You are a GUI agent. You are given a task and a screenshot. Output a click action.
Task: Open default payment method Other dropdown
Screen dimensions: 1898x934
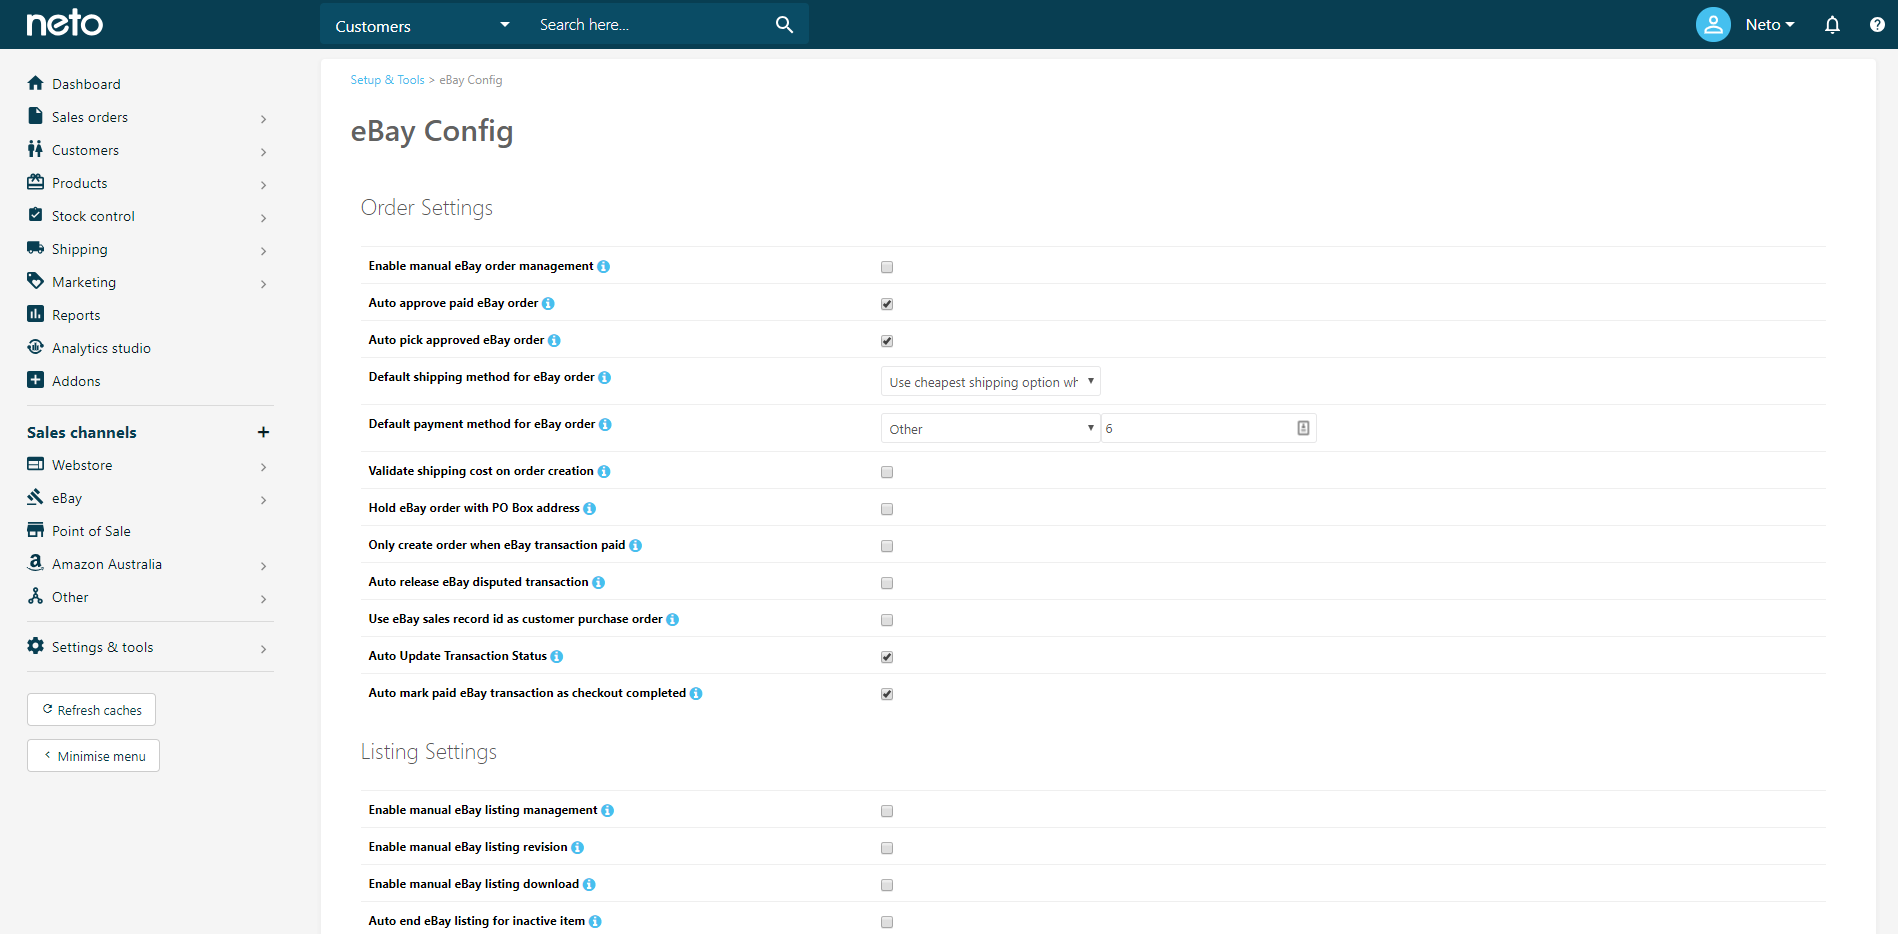(x=990, y=428)
